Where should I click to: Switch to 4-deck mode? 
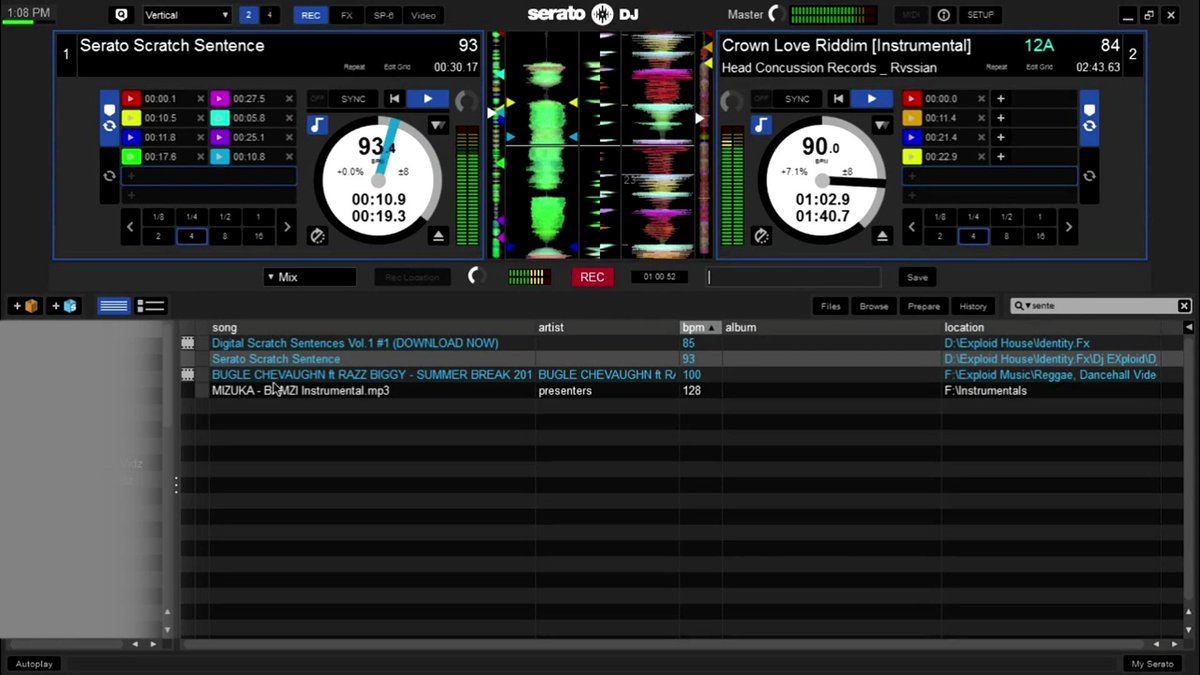(268, 15)
